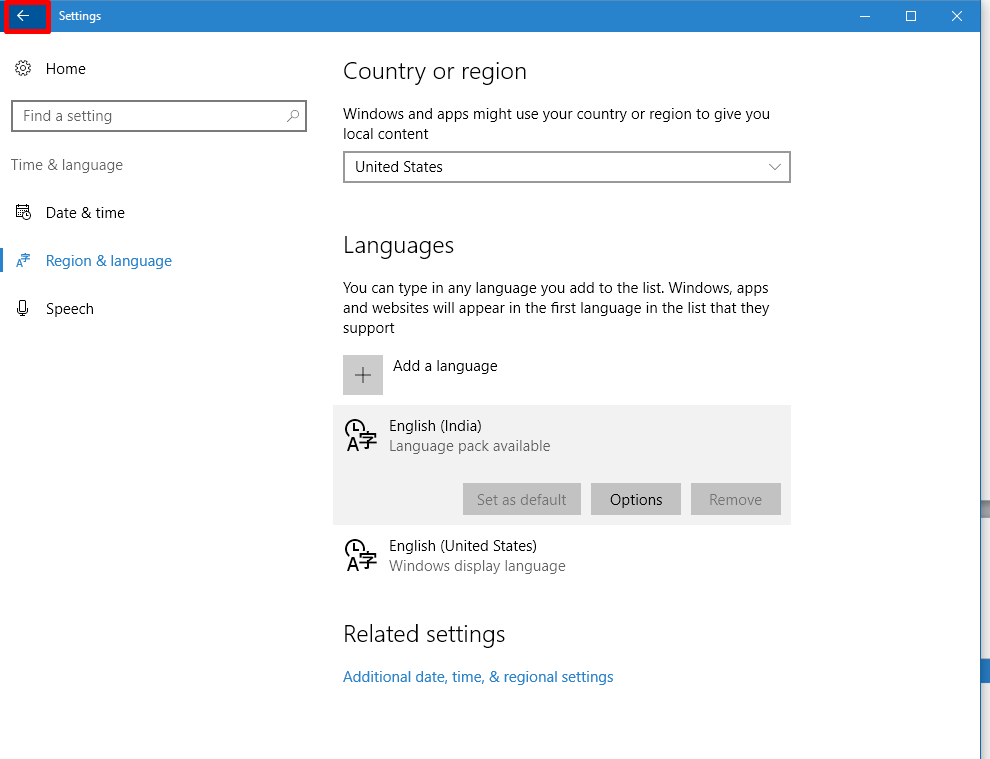Open Options for English (India)
The width and height of the screenshot is (990, 759).
pyautogui.click(x=636, y=500)
